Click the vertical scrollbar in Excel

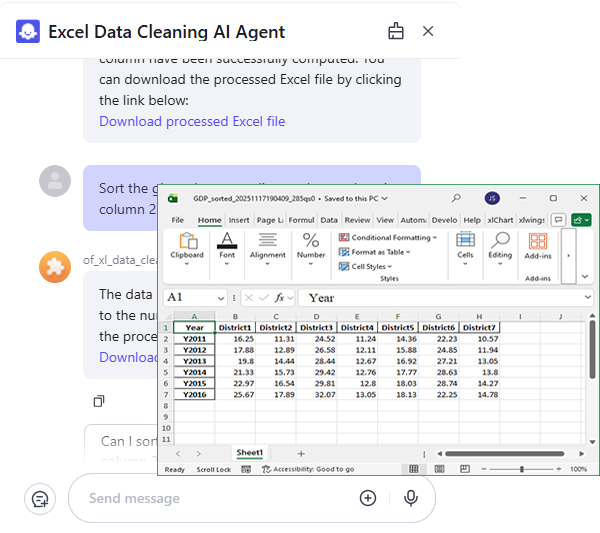(x=592, y=349)
